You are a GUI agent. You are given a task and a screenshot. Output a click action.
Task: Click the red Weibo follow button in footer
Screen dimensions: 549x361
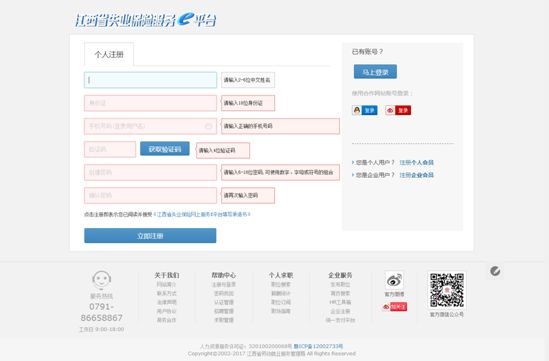tap(395, 307)
